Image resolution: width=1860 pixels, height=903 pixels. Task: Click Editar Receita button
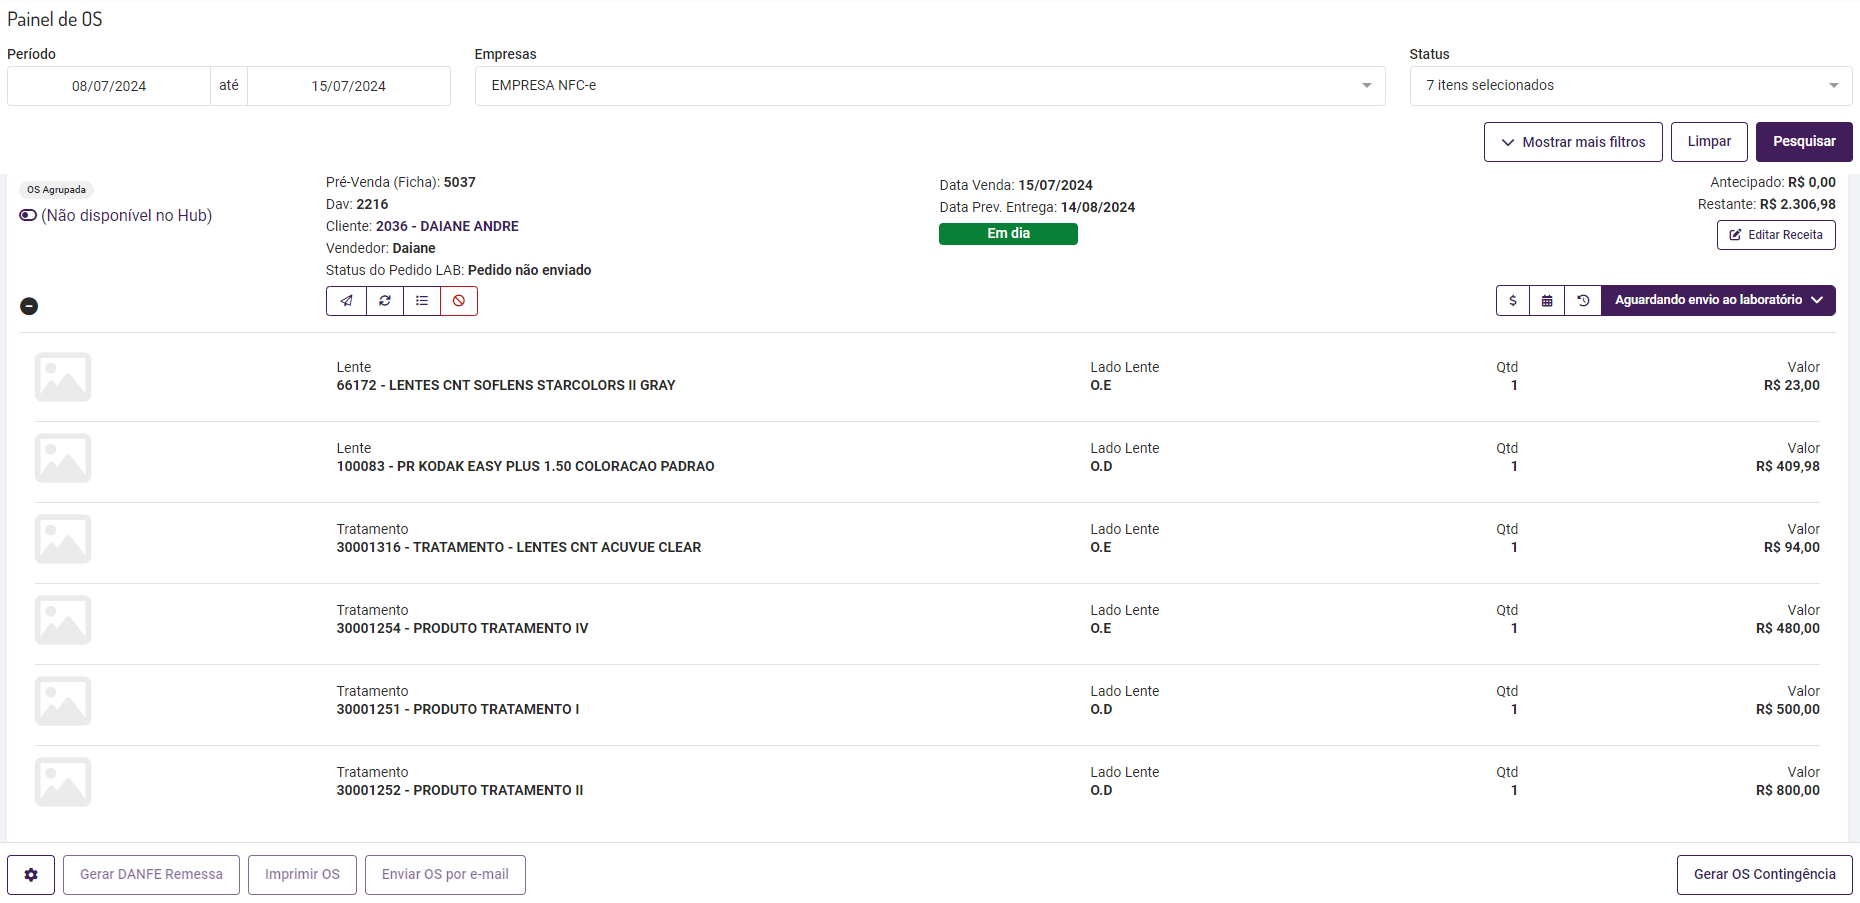1776,235
